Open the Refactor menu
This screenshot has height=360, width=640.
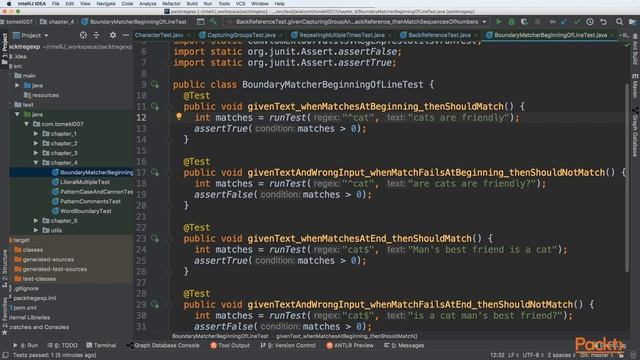tap(171, 4)
